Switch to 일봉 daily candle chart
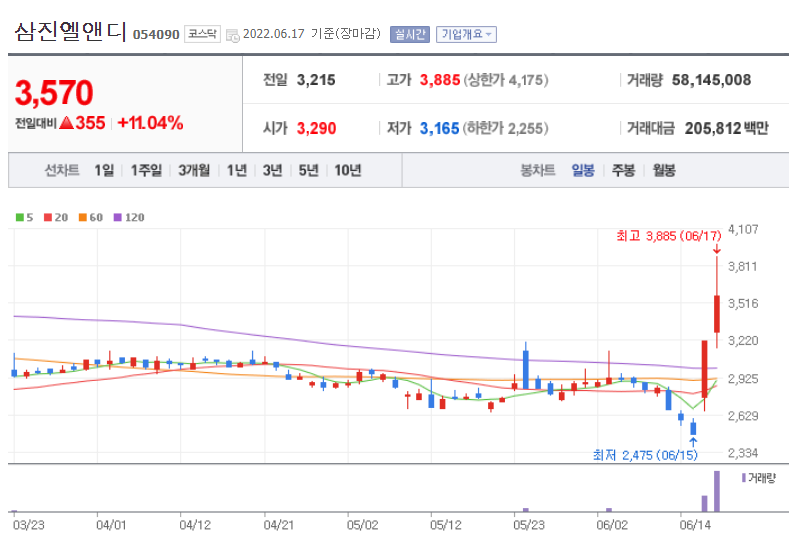789x547 pixels. tap(583, 170)
